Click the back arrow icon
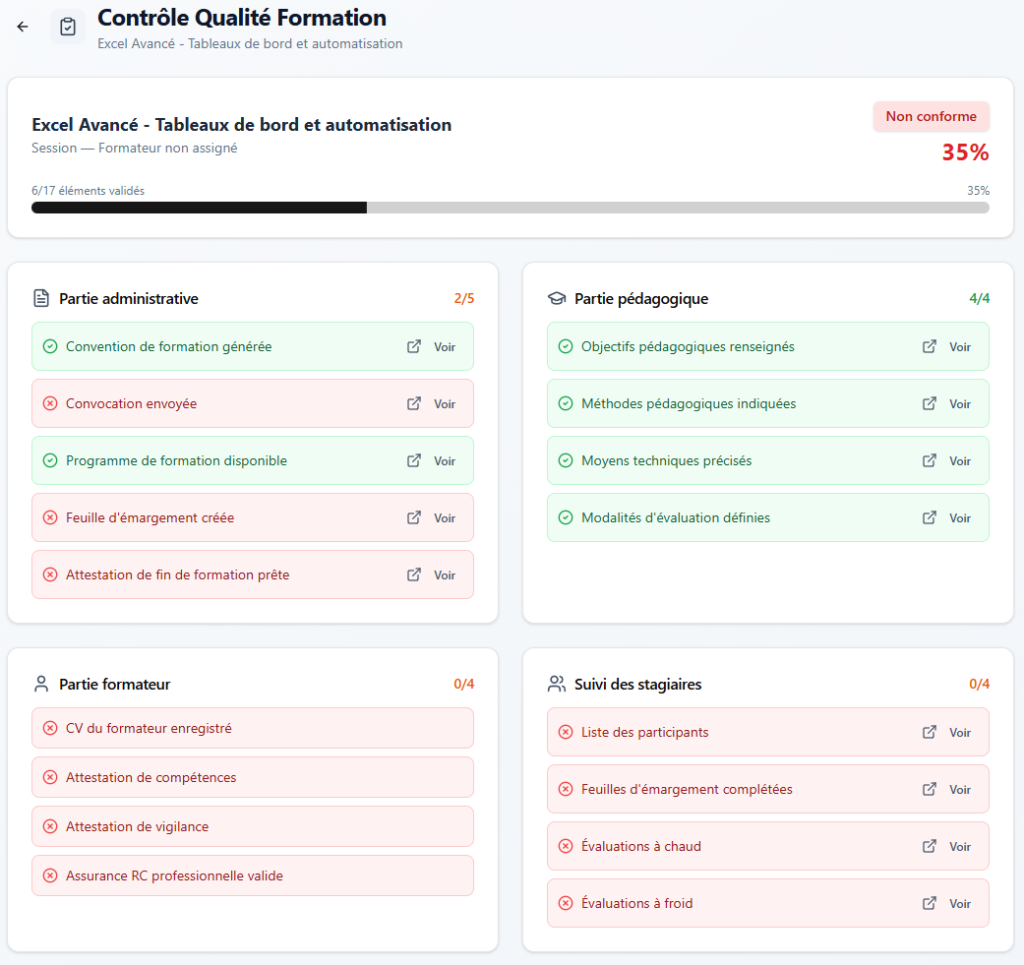The width and height of the screenshot is (1024, 965). pos(23,27)
